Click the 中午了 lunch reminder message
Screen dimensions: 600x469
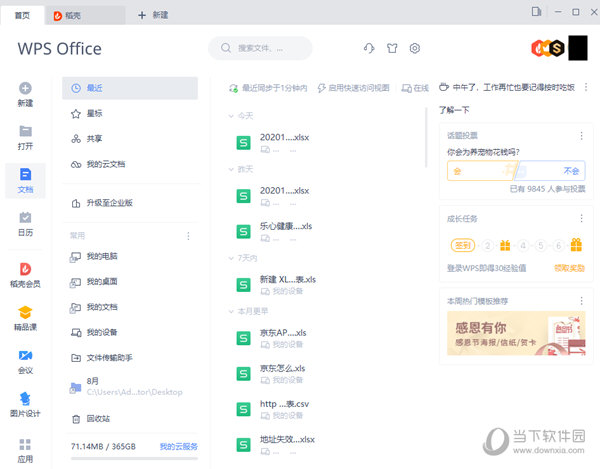[507, 88]
